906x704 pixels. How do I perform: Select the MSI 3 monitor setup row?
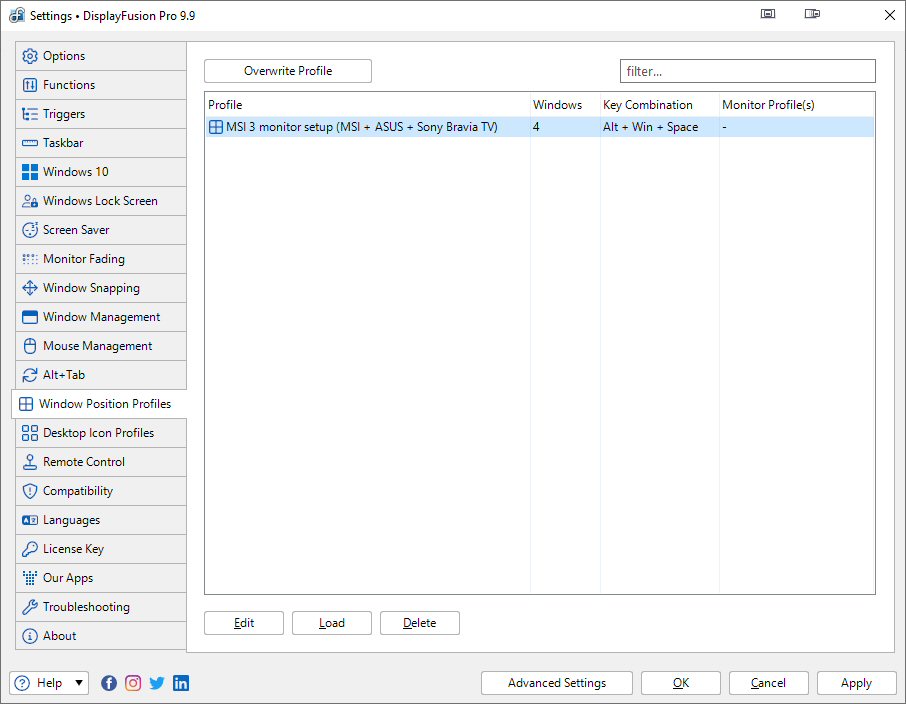(x=400, y=127)
